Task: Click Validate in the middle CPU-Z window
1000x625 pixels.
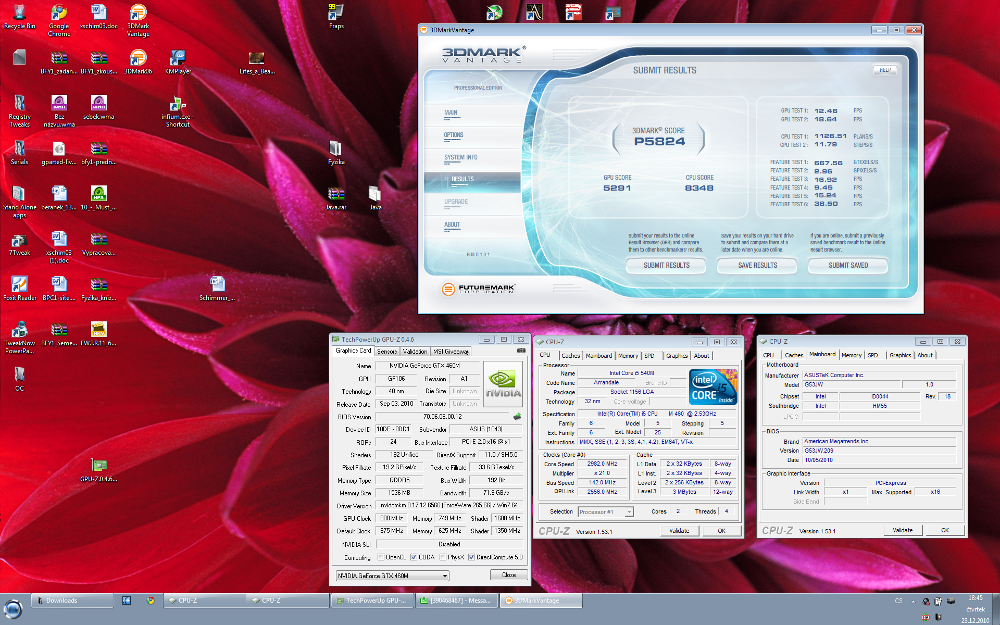Action: point(679,531)
